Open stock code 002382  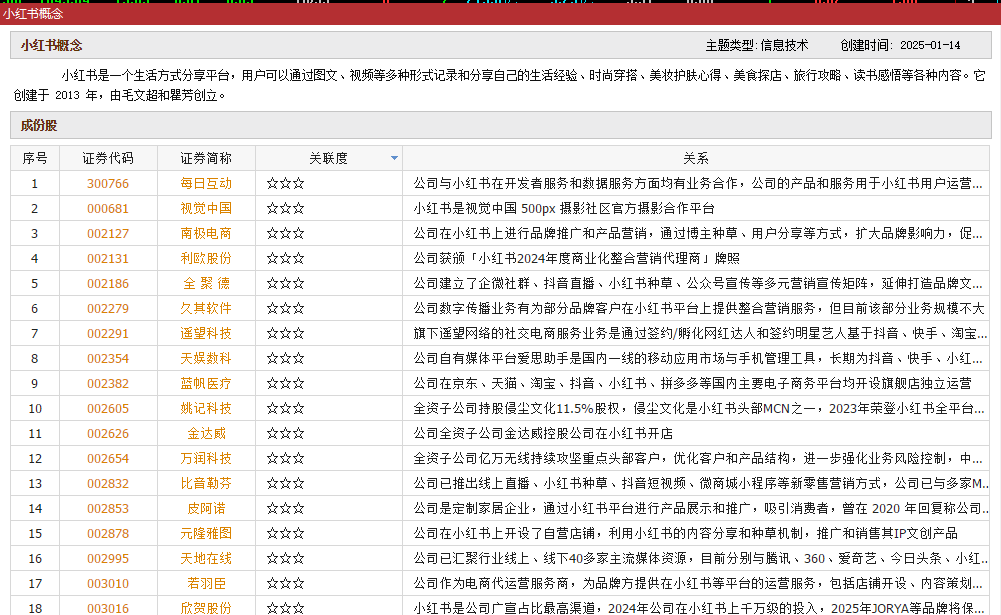108,384
